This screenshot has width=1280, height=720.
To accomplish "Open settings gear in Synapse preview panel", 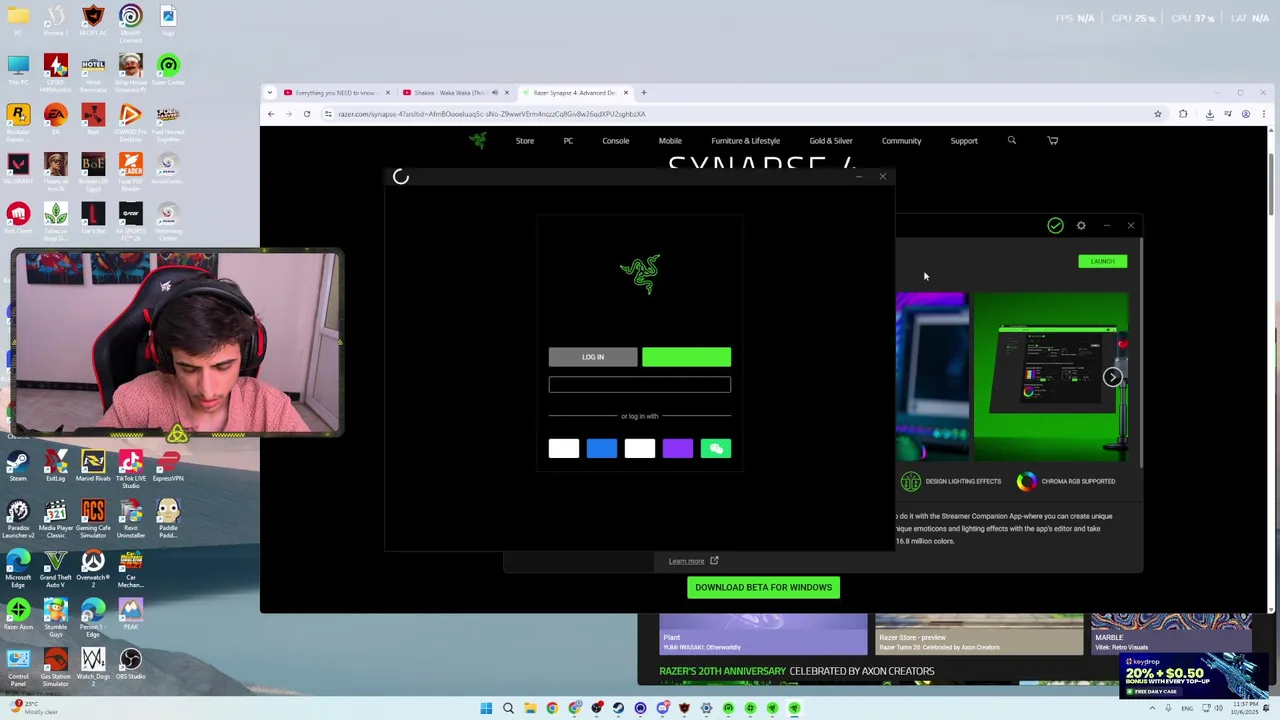I will coord(1081,226).
